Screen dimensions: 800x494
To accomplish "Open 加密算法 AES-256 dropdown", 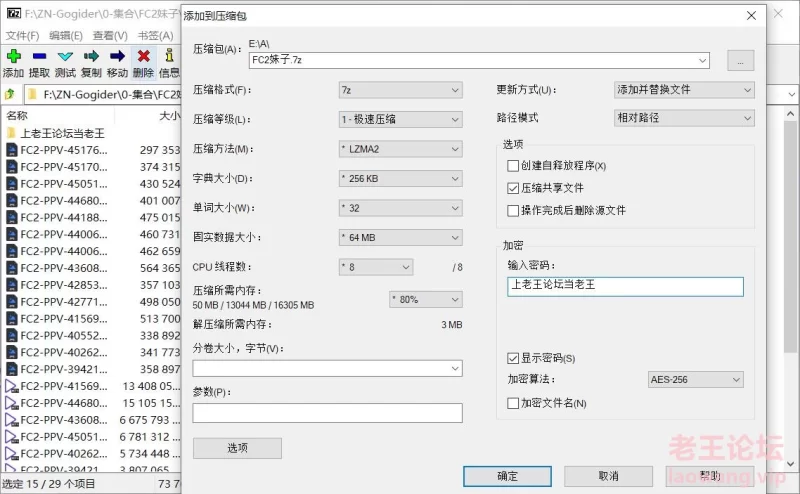I will tap(695, 380).
